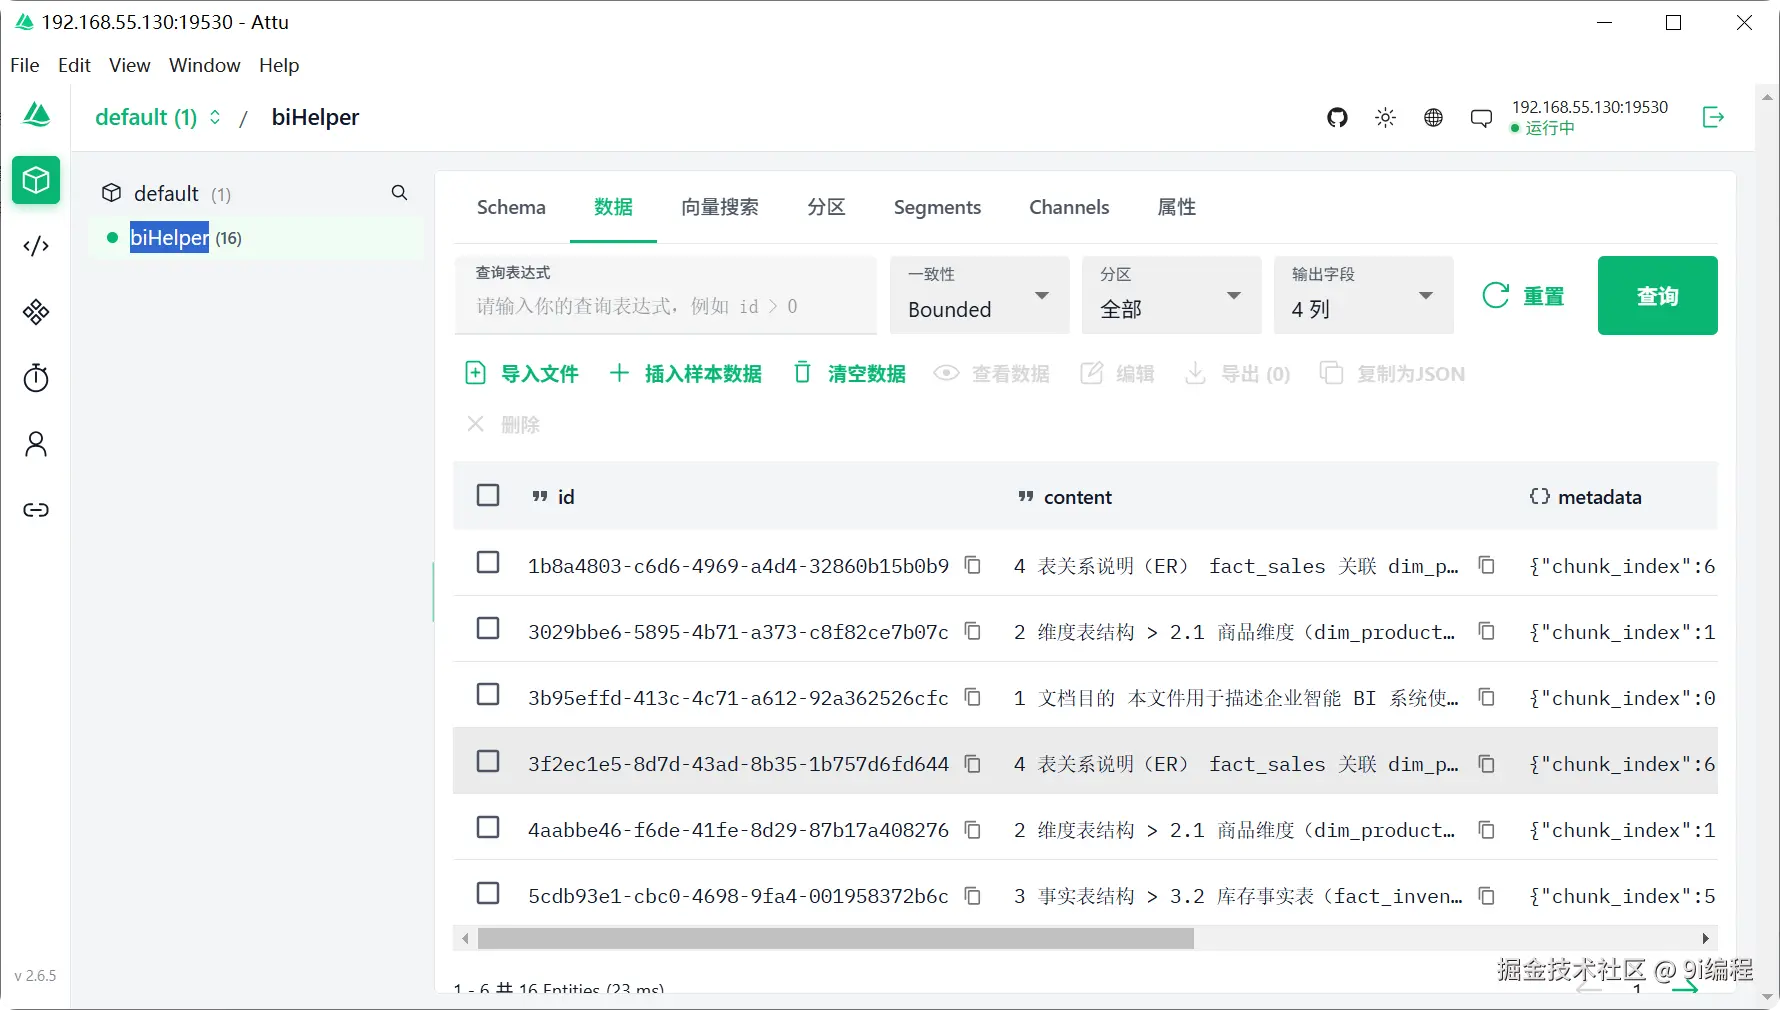1780x1010 pixels.
Task: Copy id 5cdb93e1-cbc0-4698-9fa4-001958372b6c
Action: point(972,895)
